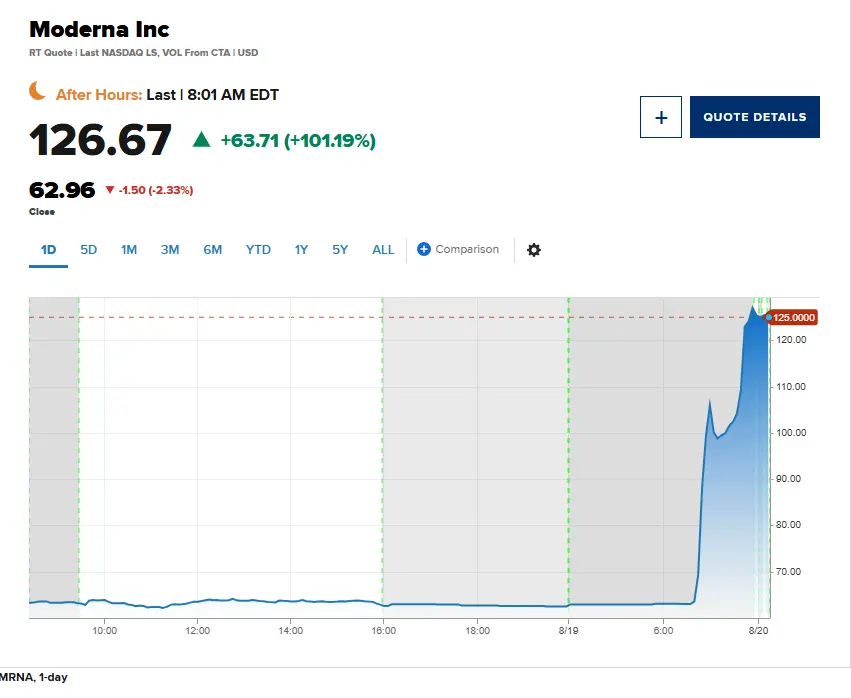Image resolution: width=851 pixels, height=698 pixels.
Task: Click the 70.00 y-axis label
Action: click(x=789, y=572)
